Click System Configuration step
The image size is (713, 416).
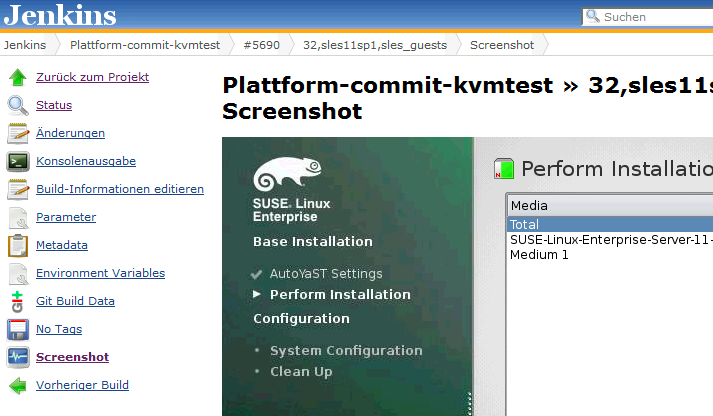pyautogui.click(x=346, y=351)
